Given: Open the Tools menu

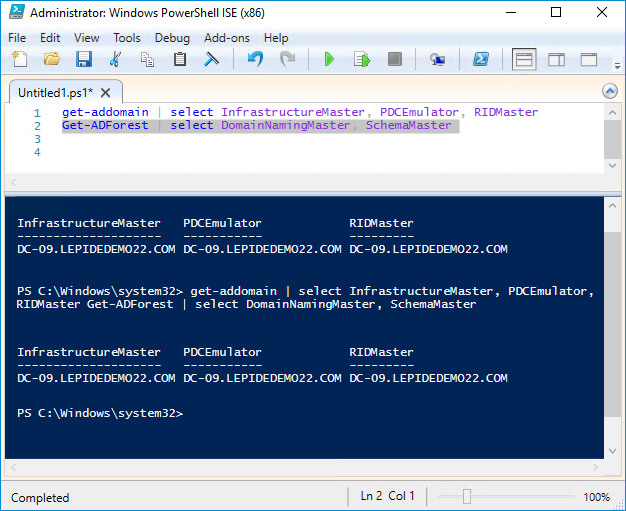Looking at the screenshot, I should coord(127,38).
